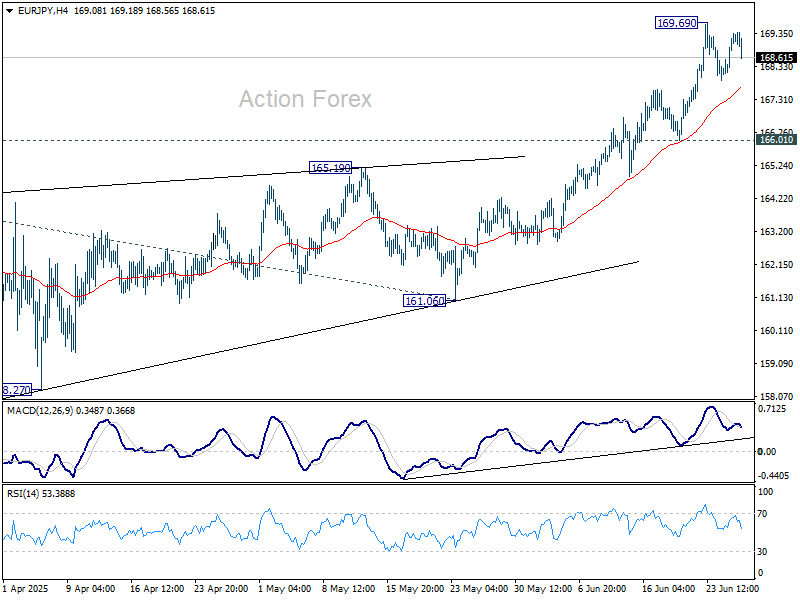
Task: Click the 23 Apr 20:00 time label
Action: 221,589
